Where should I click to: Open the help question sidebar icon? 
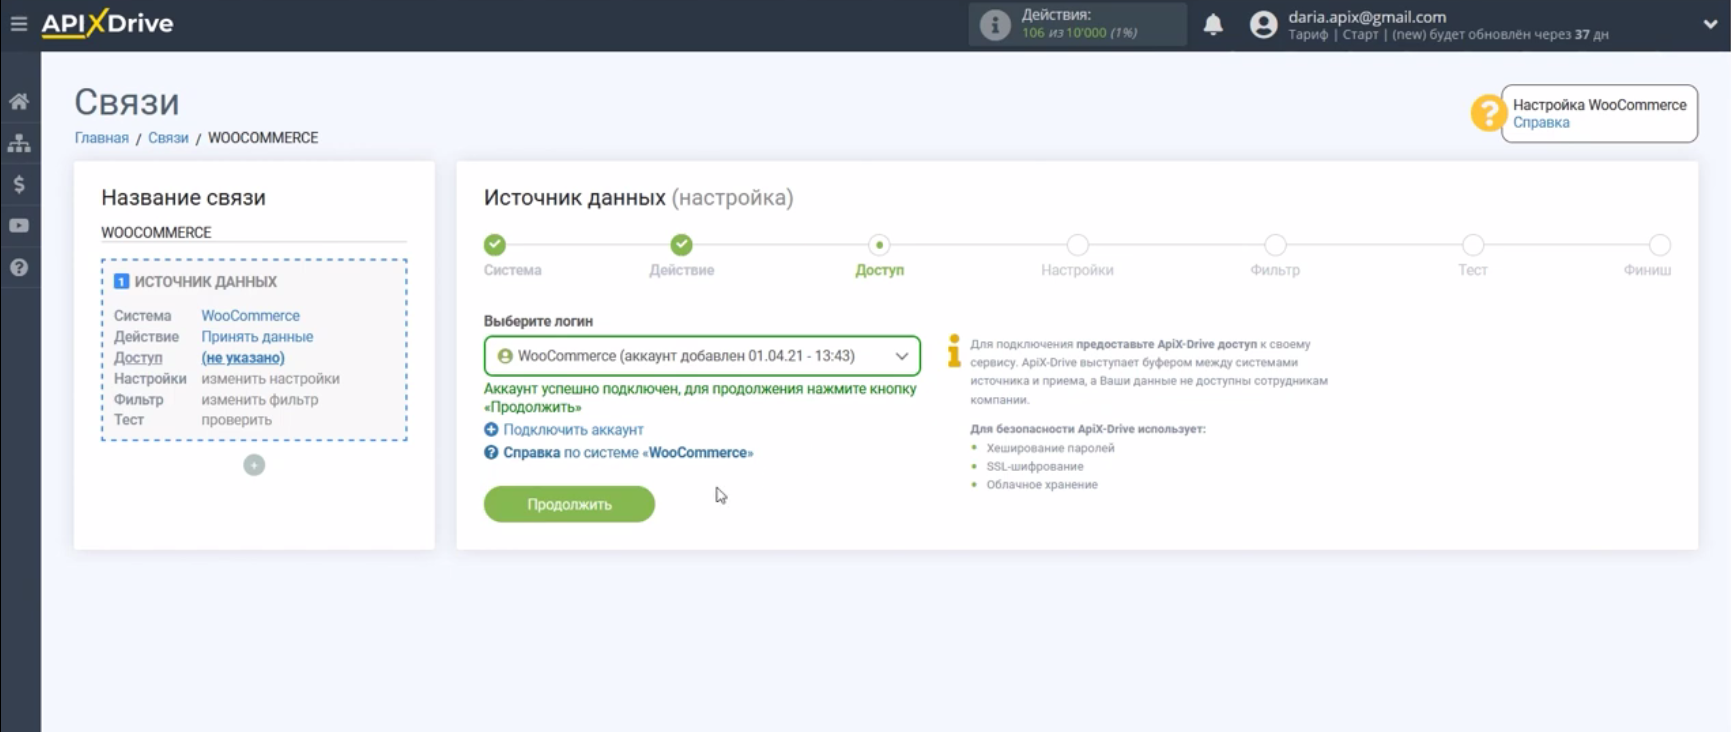click(x=19, y=267)
